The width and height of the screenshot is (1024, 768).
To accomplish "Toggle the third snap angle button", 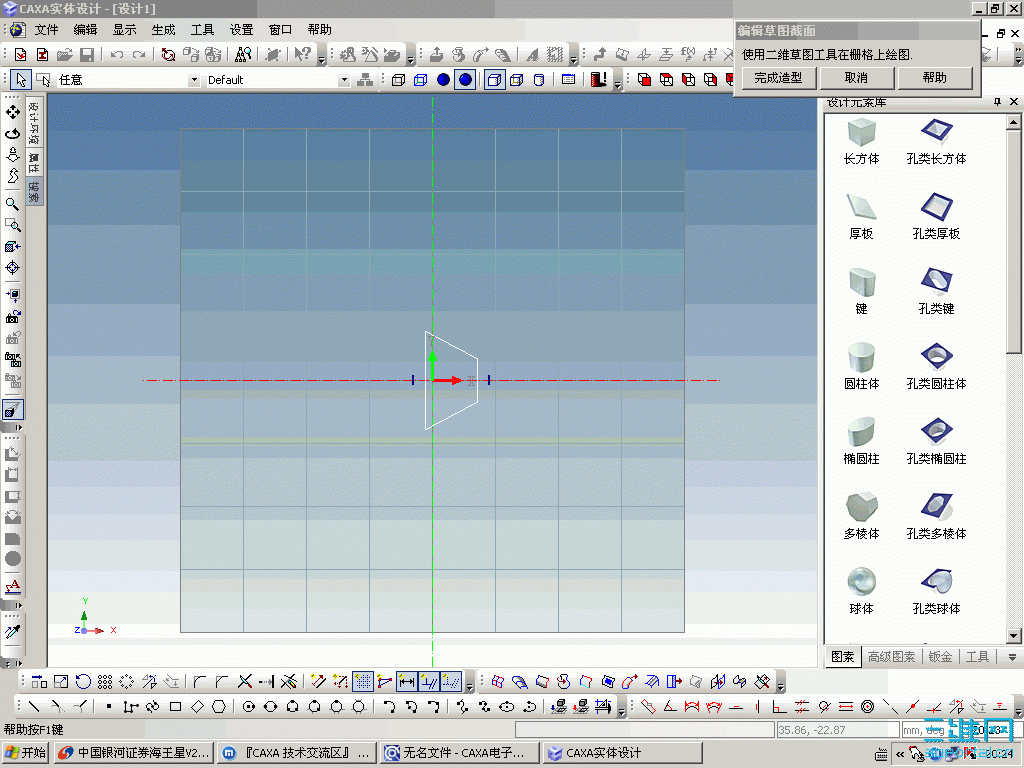I will [451, 682].
